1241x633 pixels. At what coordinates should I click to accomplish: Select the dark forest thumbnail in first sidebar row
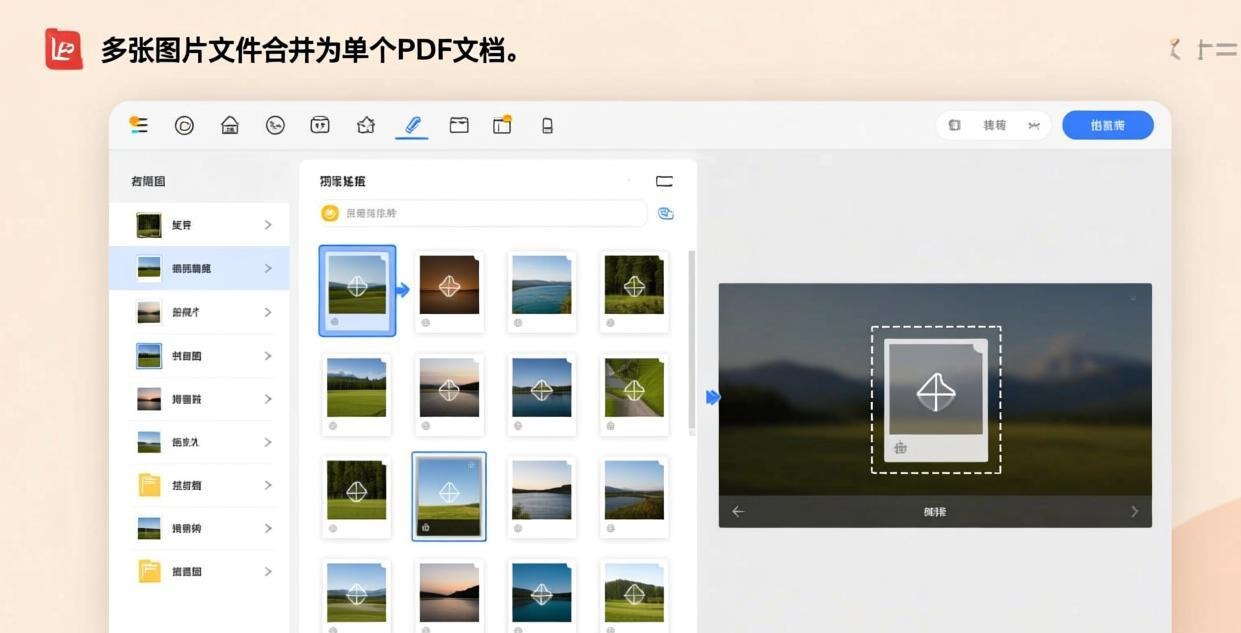coord(149,225)
